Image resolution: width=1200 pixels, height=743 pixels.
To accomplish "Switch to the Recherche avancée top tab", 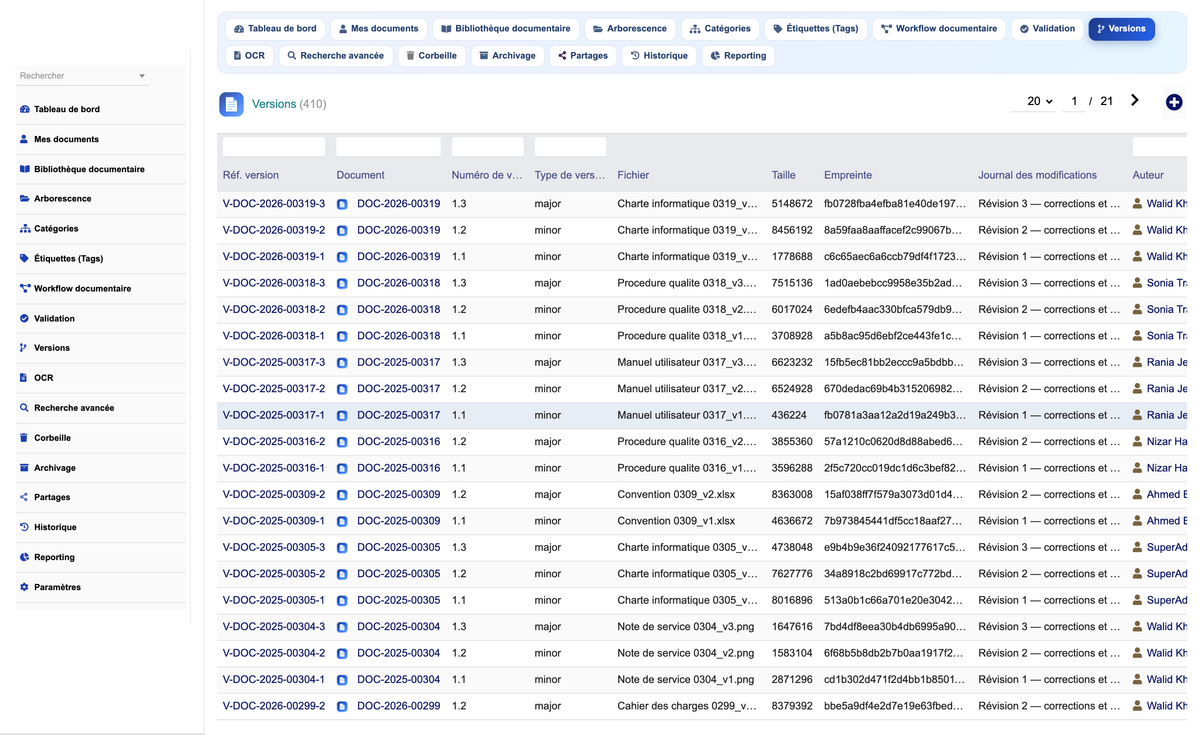I will (x=336, y=56).
